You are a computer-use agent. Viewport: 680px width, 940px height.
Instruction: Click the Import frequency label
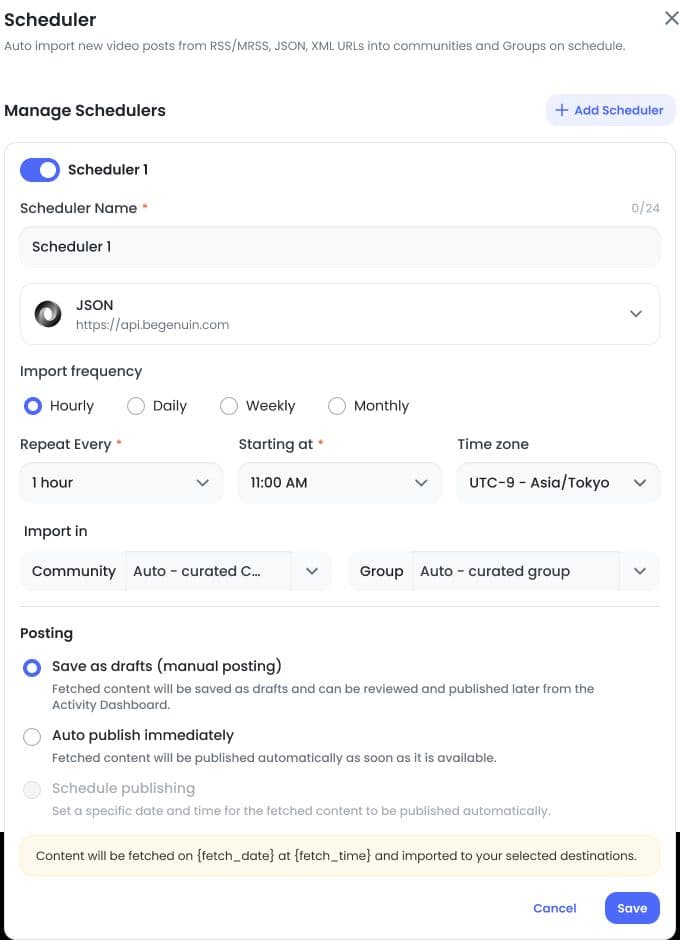pos(81,372)
